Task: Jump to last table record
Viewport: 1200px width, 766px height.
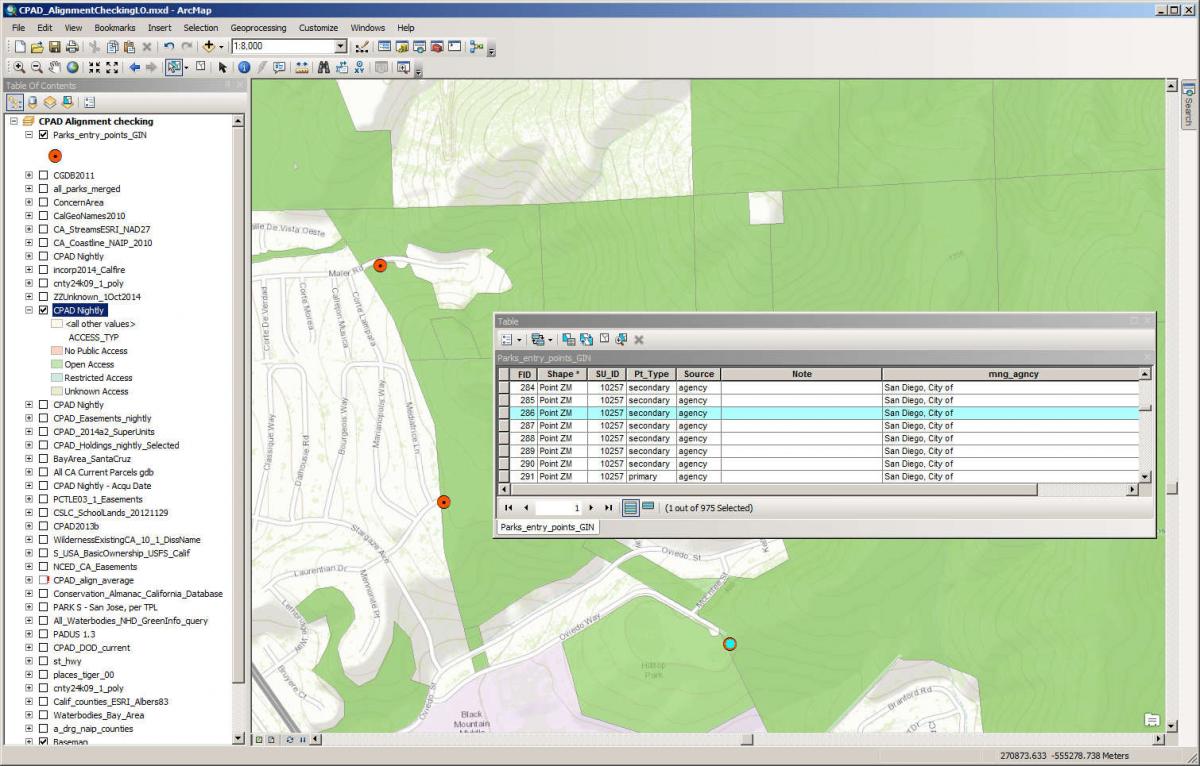Action: click(608, 508)
